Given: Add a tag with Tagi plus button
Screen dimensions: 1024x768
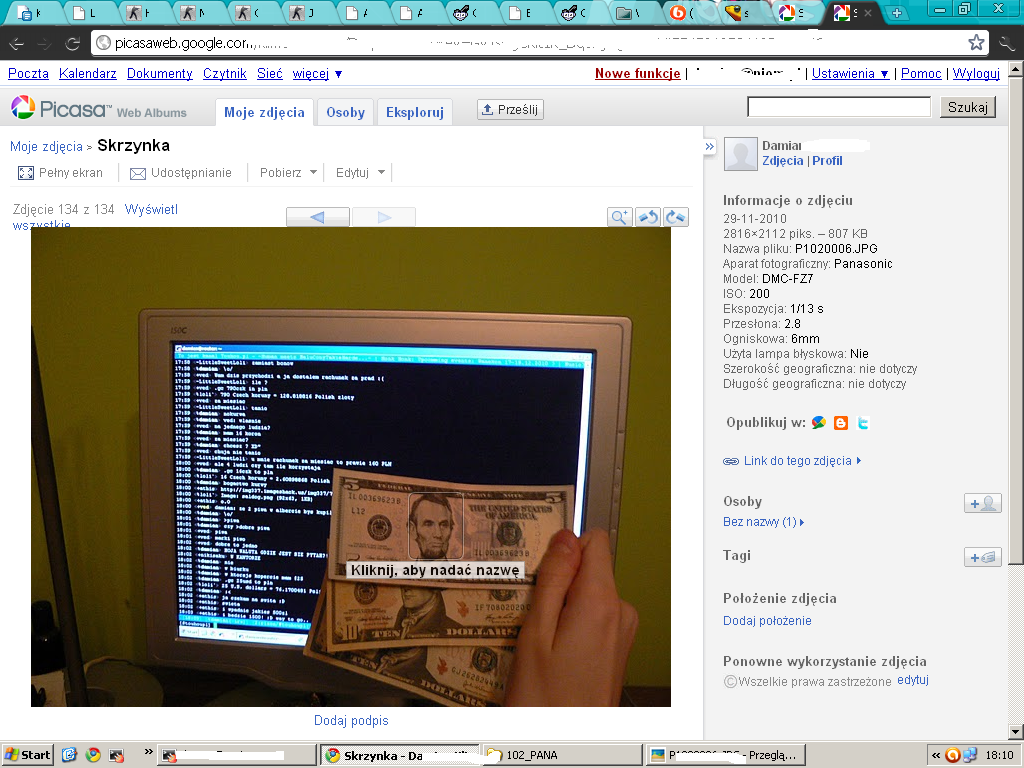Looking at the screenshot, I should [x=983, y=557].
